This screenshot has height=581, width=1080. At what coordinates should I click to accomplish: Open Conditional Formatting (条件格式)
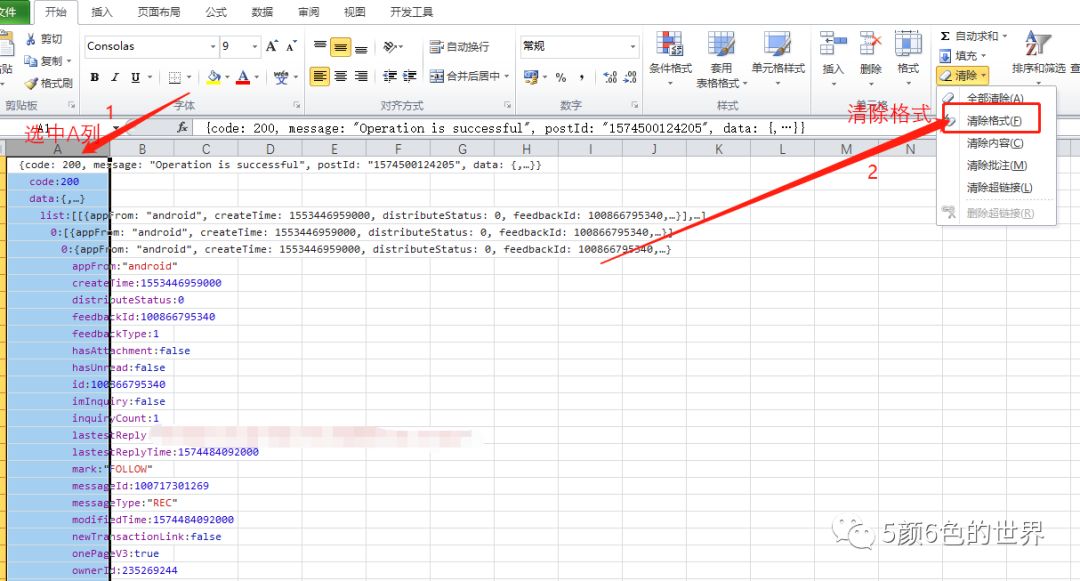point(670,59)
